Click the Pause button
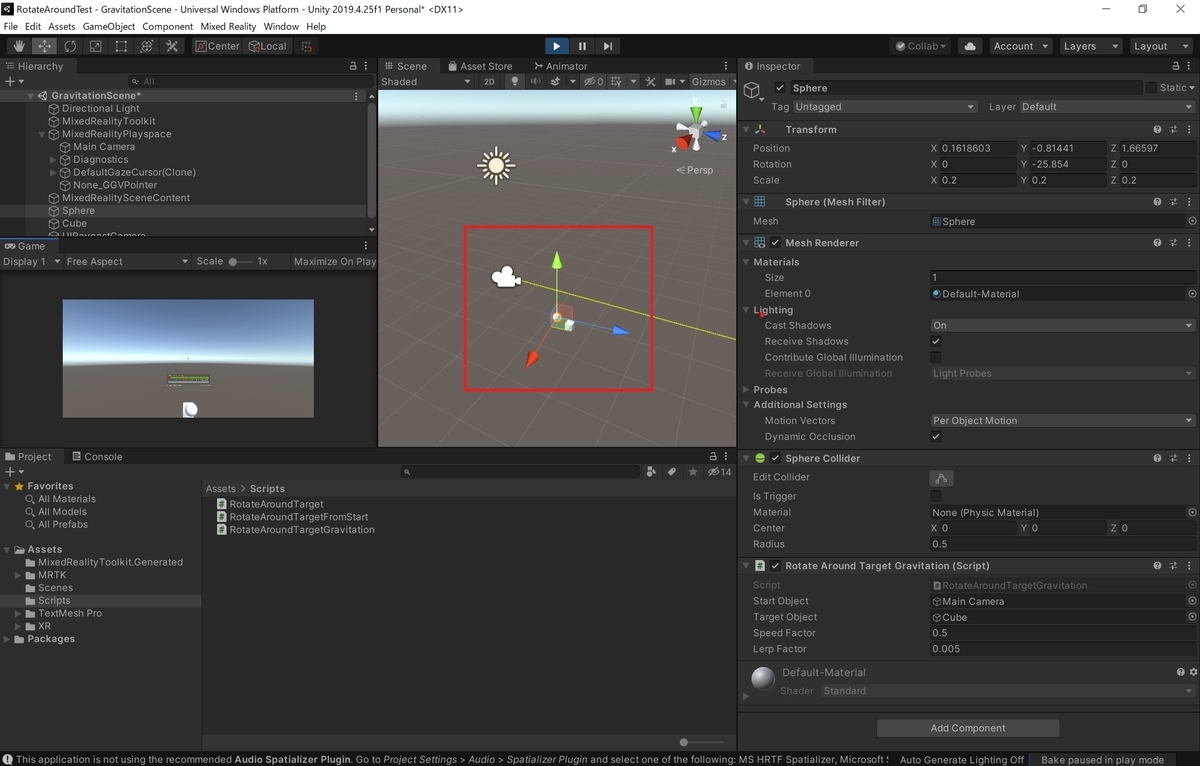Screen dimensions: 1200x766 [582, 46]
